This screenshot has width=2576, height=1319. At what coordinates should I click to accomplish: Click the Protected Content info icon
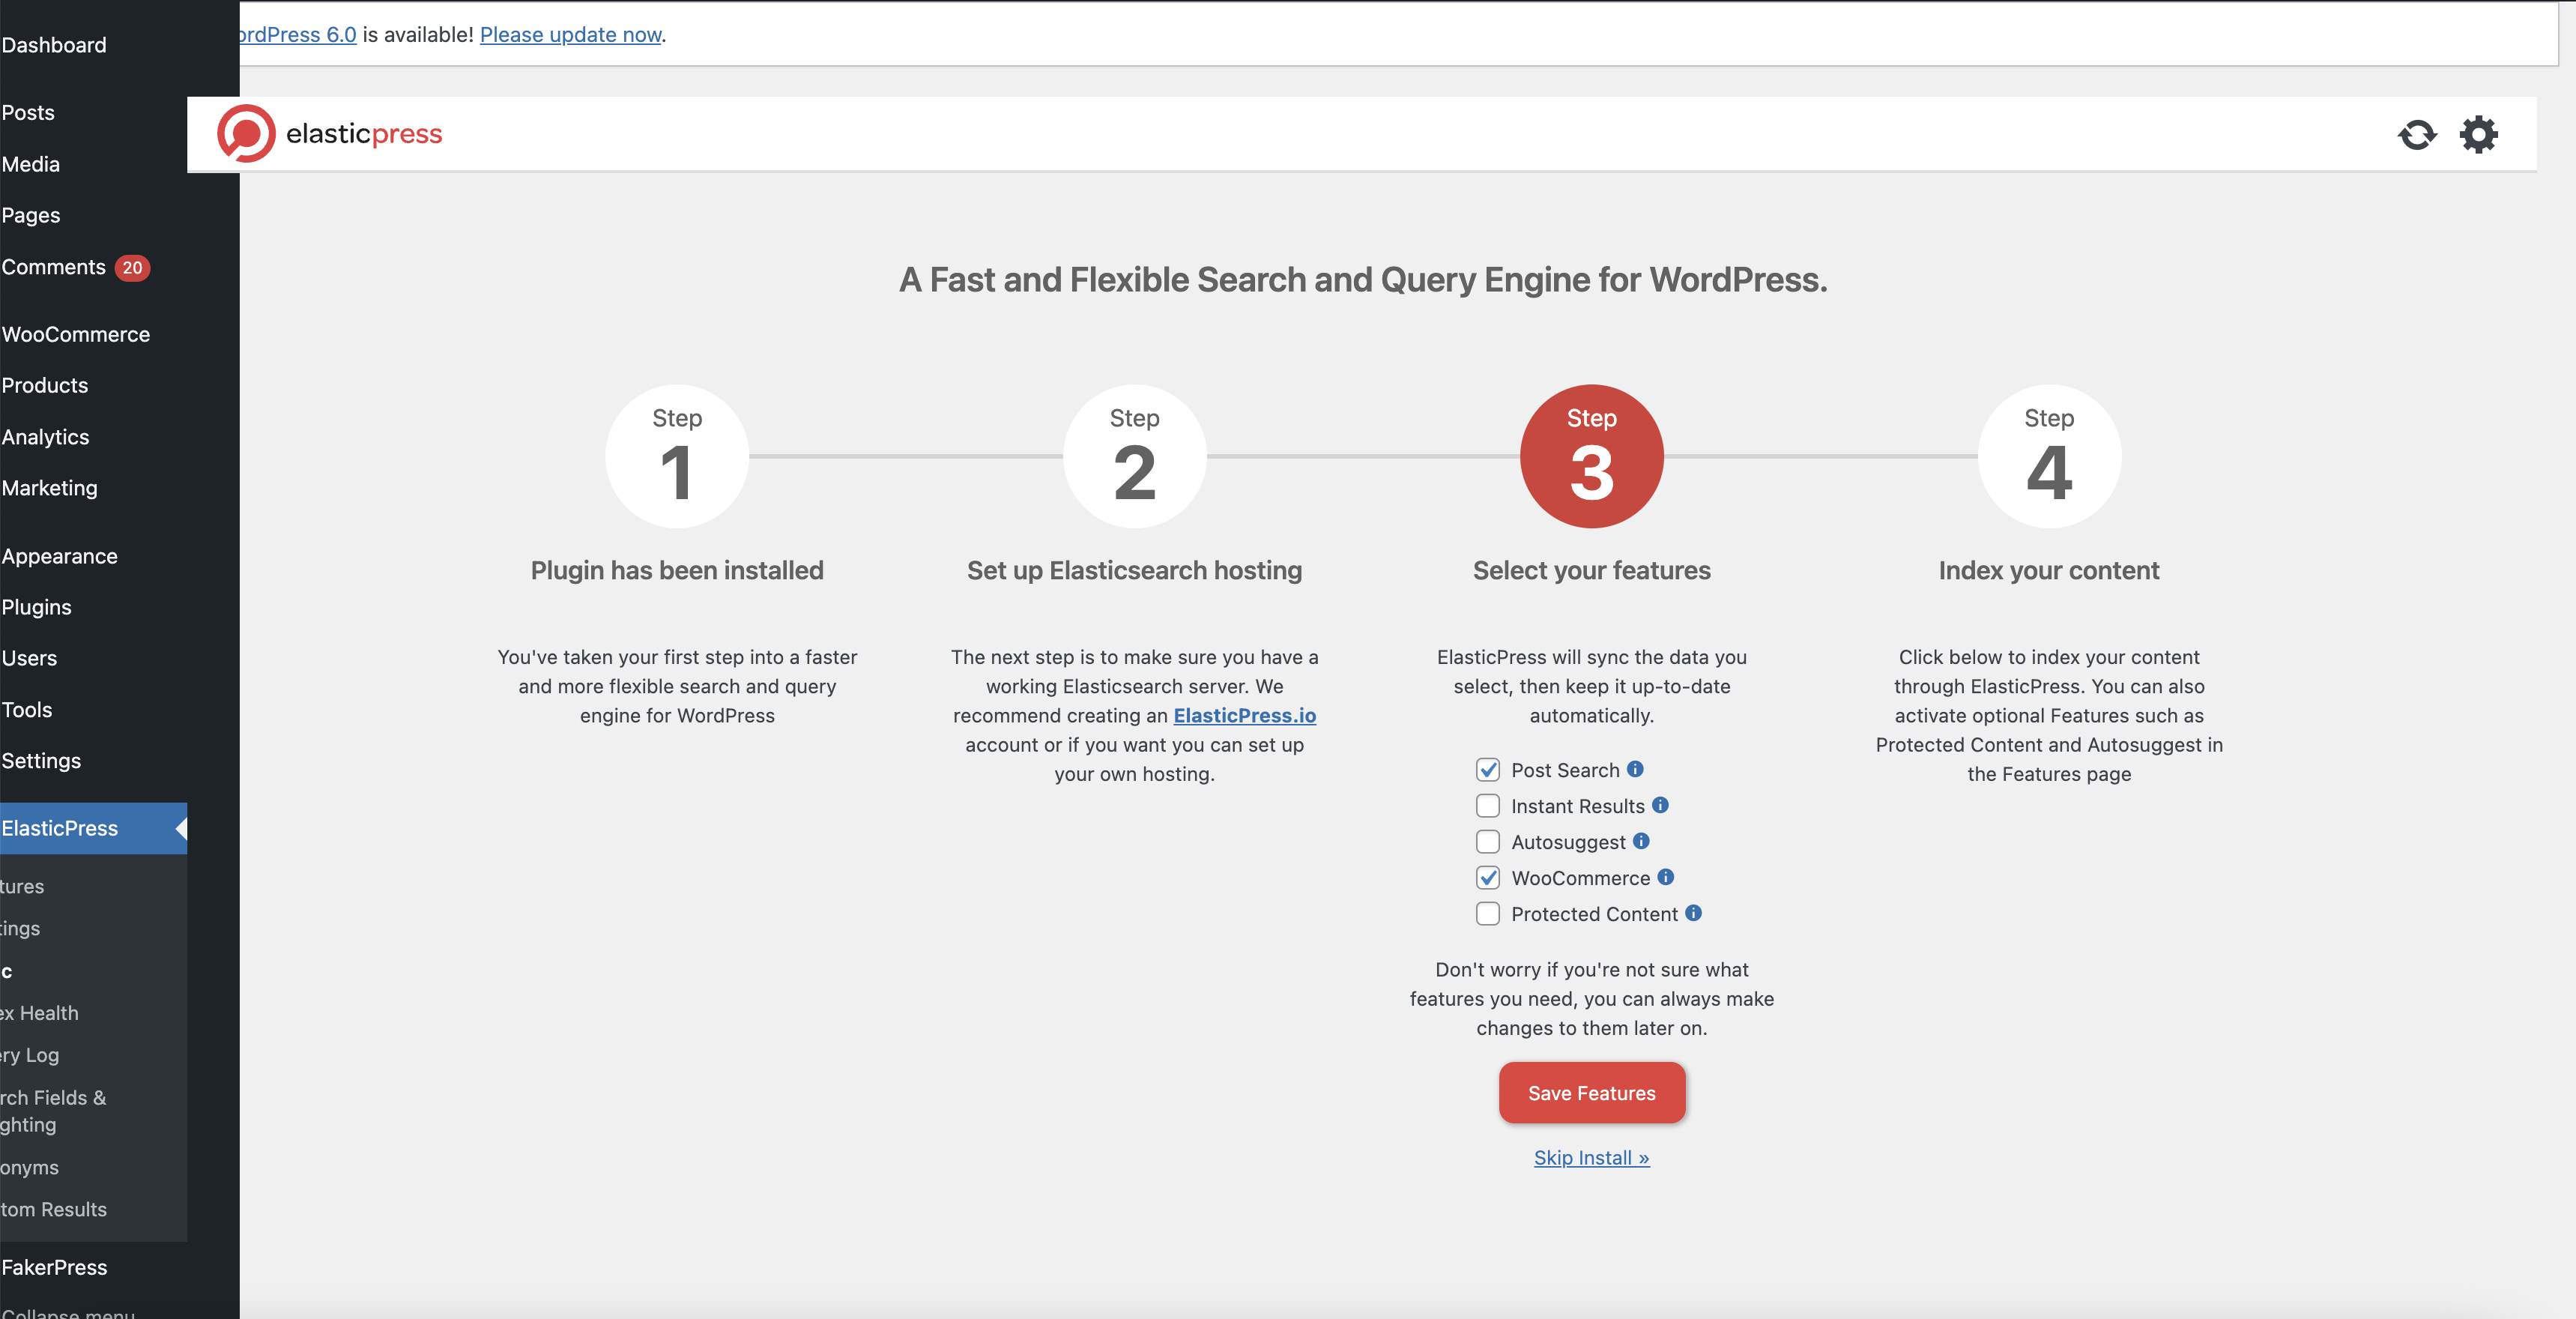(1693, 913)
